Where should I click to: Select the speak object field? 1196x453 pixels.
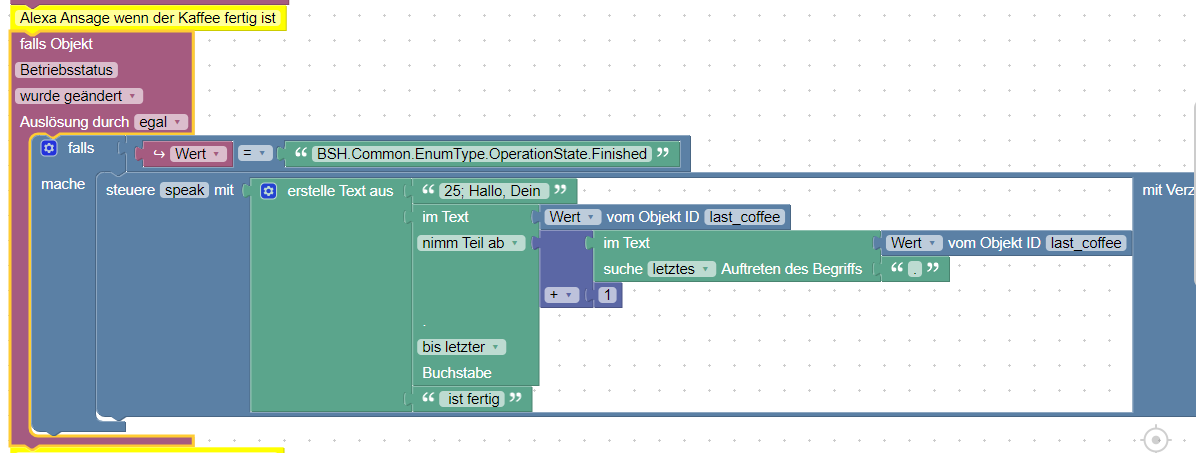184,191
